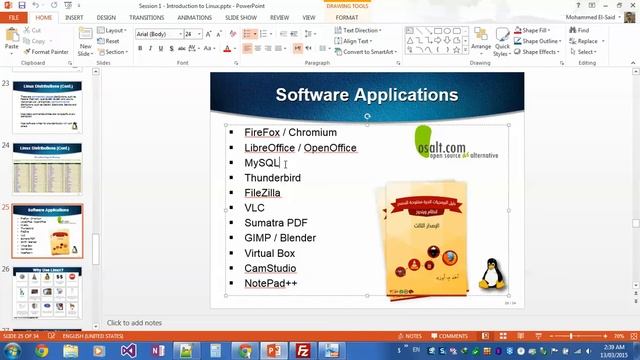This screenshot has width=640, height=360.
Task: Open the REVIEW tab
Action: (x=279, y=18)
